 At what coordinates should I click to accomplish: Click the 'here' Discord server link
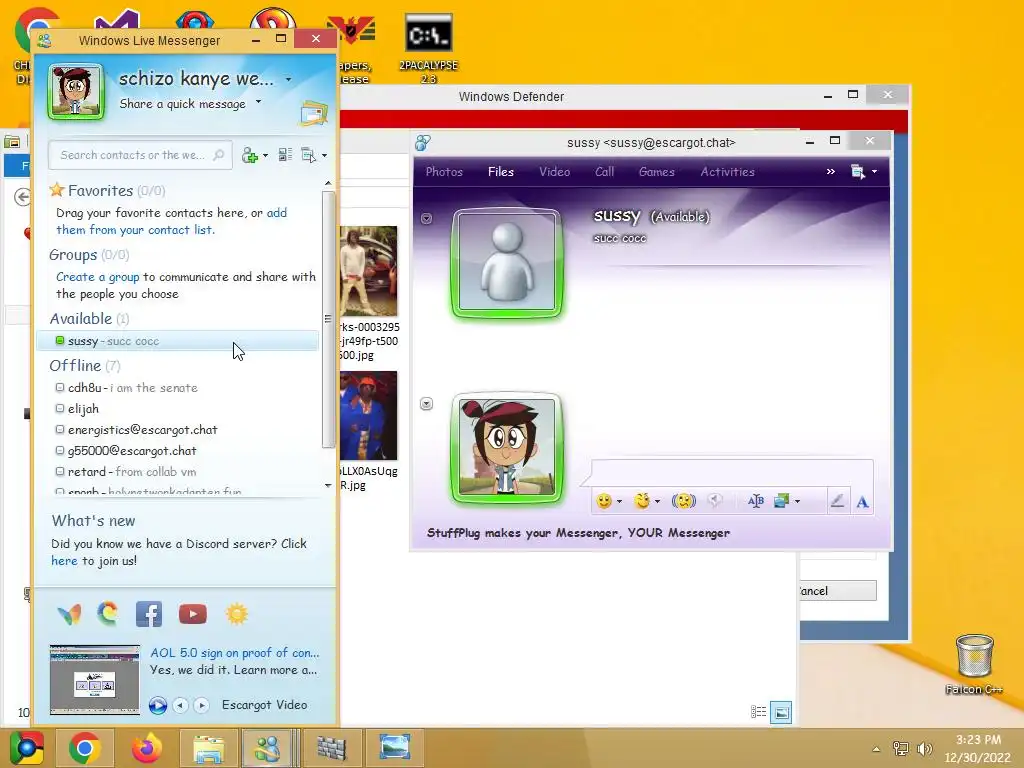tap(64, 561)
